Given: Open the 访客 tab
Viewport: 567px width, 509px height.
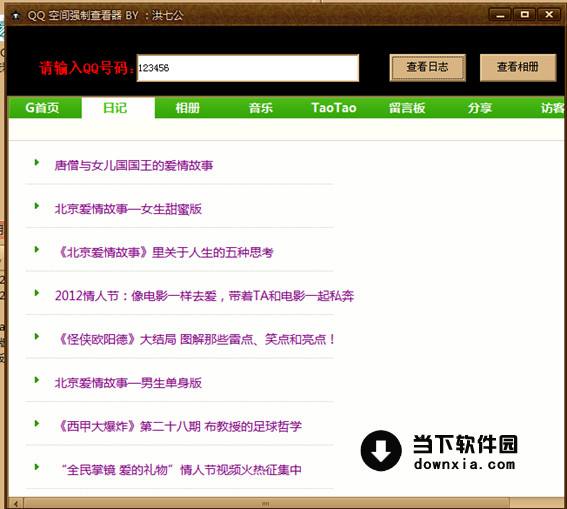Looking at the screenshot, I should [552, 108].
